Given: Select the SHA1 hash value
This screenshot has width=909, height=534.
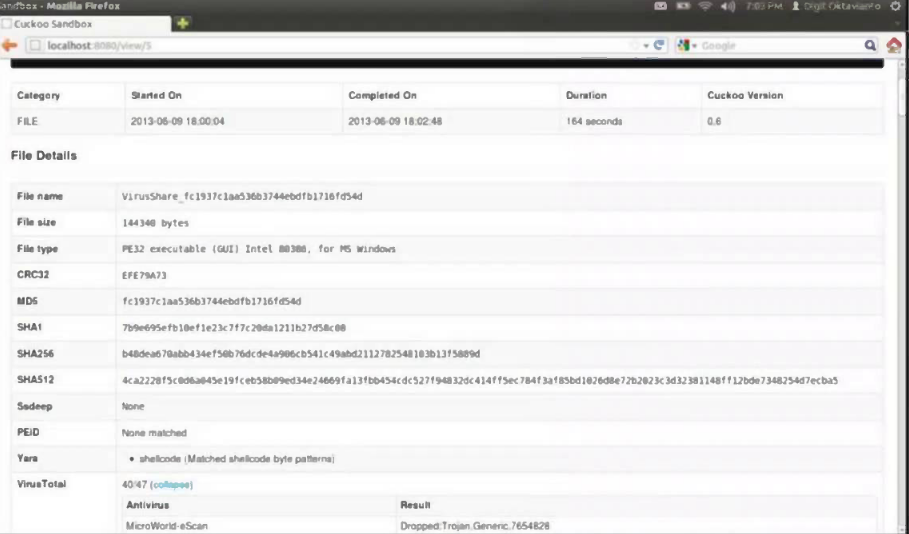Looking at the screenshot, I should point(234,328).
